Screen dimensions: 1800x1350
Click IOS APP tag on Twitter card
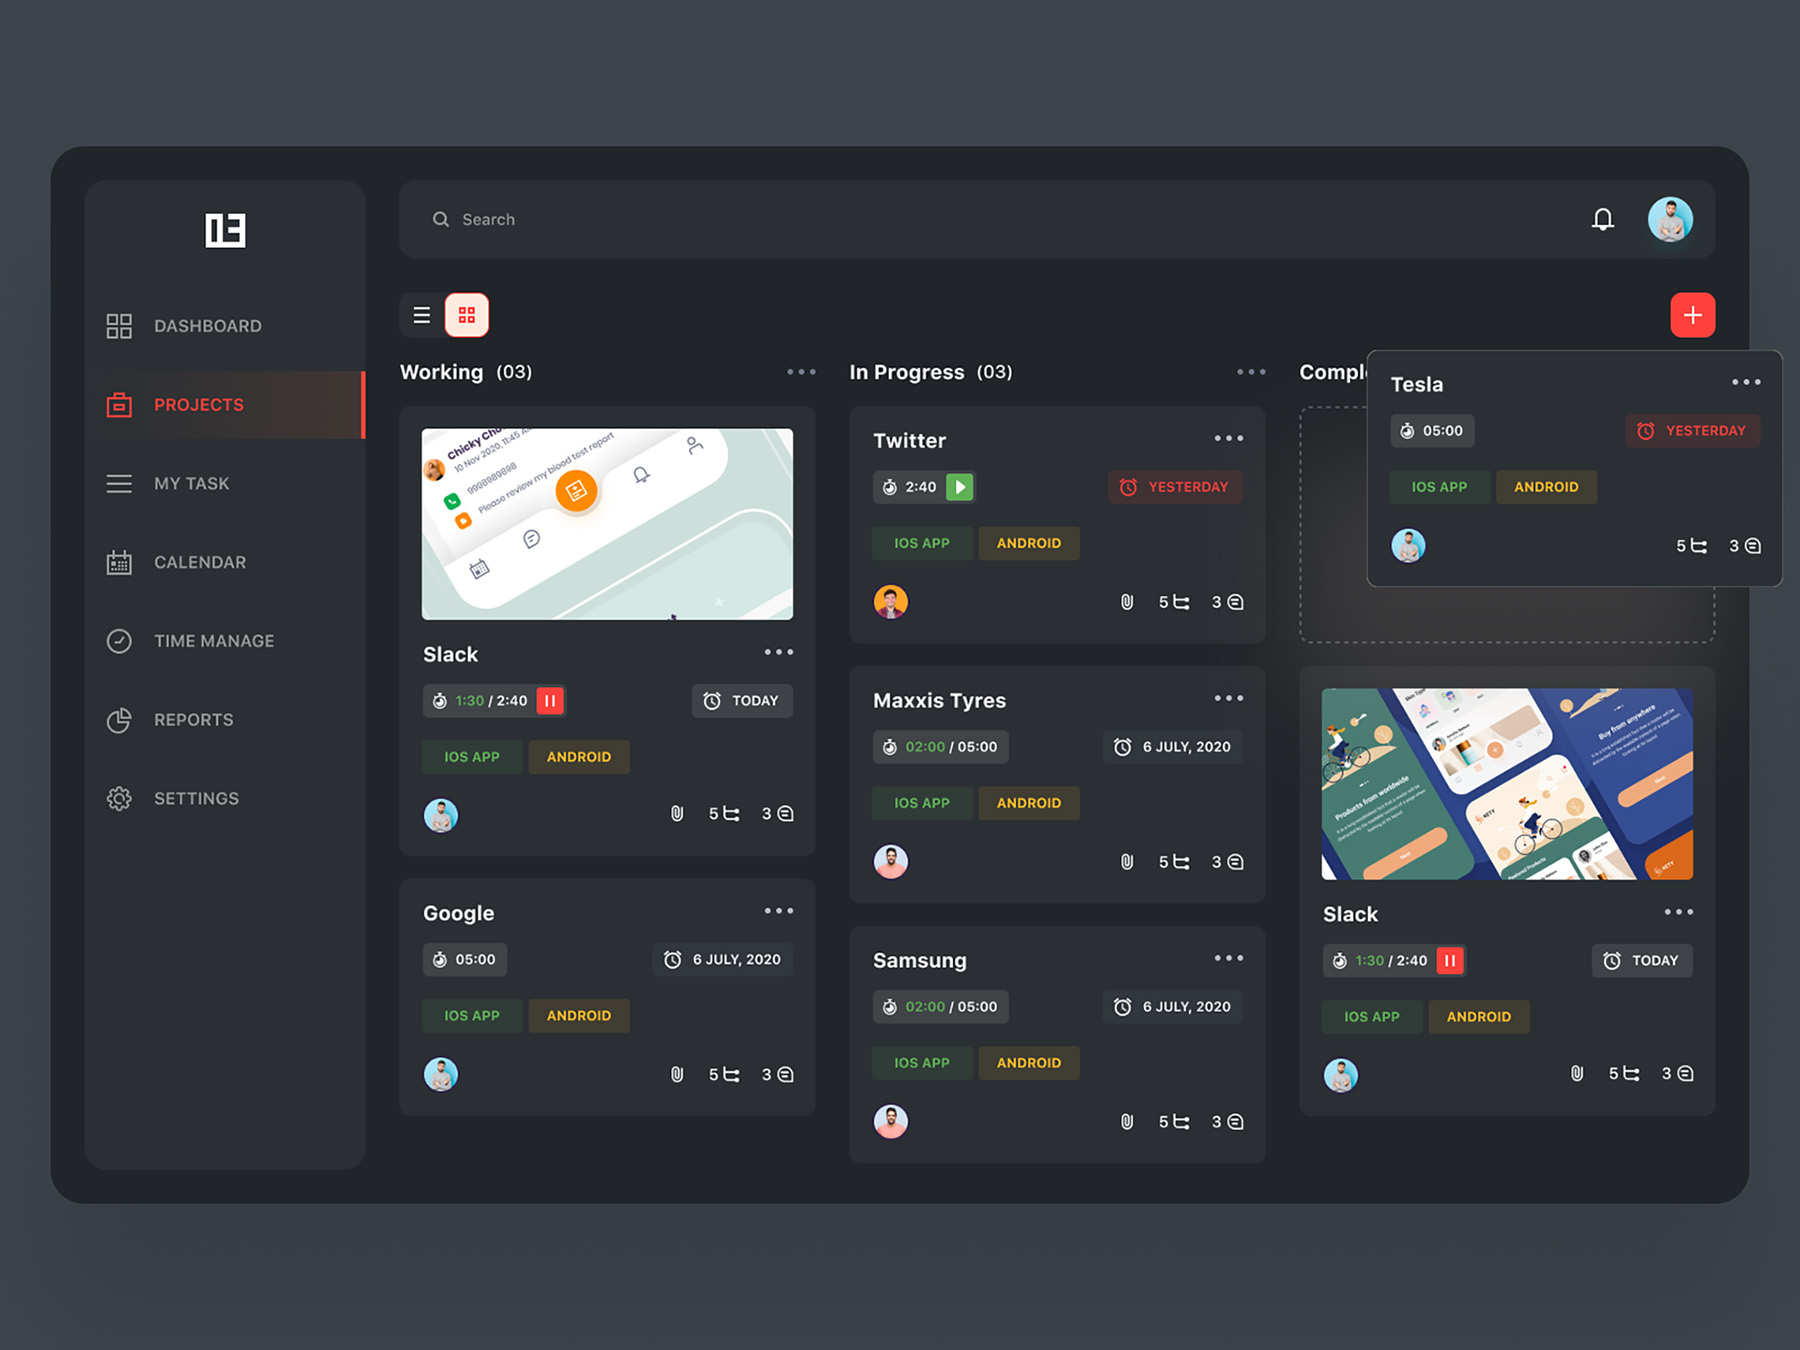(922, 543)
